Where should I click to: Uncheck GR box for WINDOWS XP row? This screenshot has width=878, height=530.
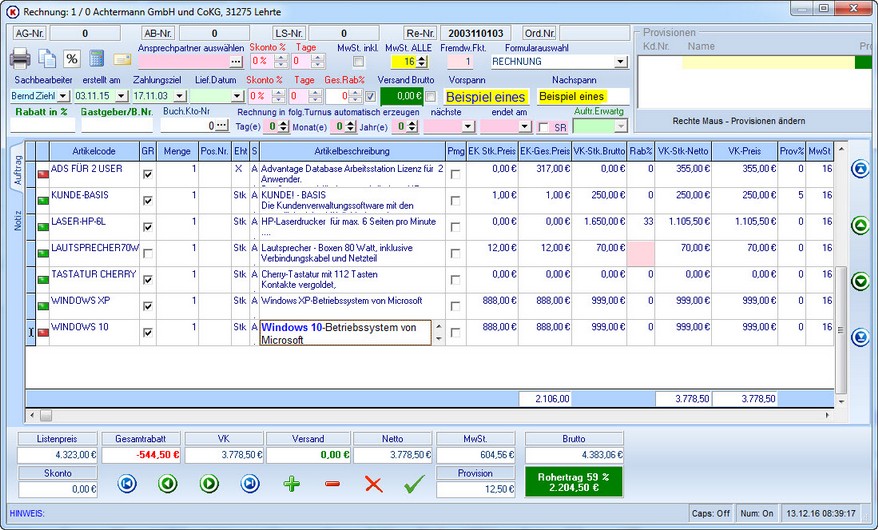148,306
